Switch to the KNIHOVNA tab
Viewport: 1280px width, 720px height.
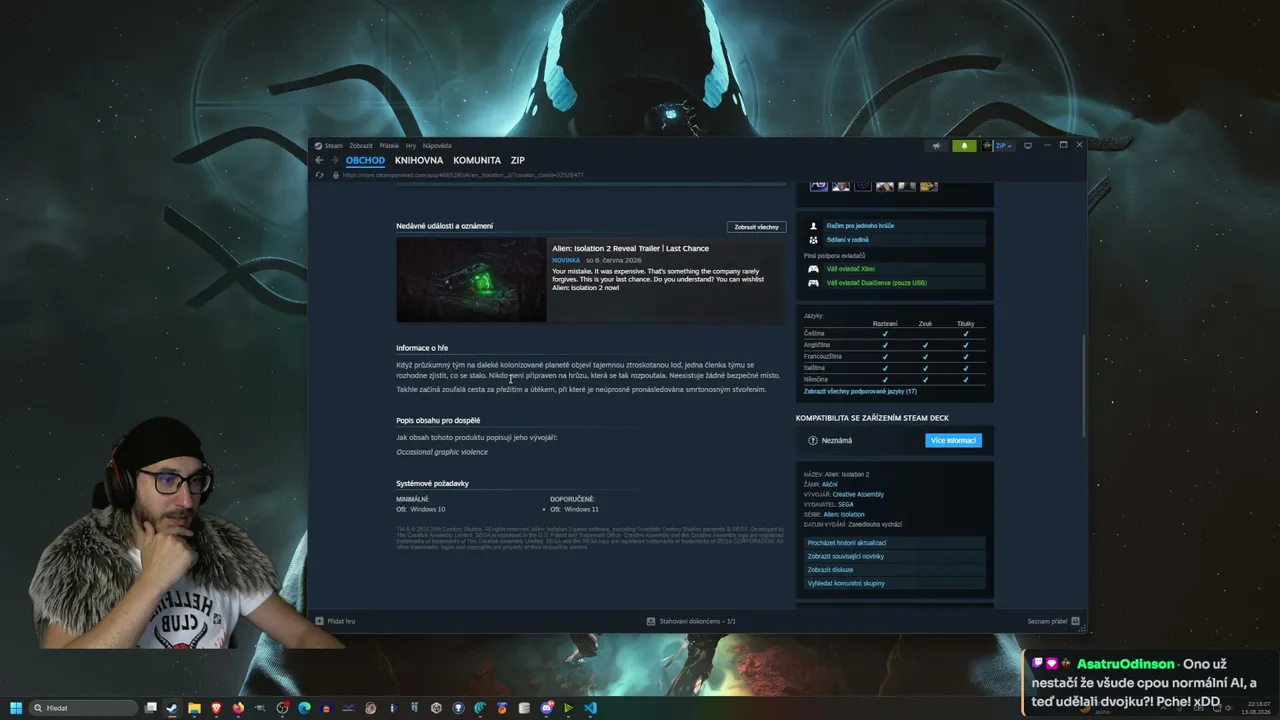click(x=419, y=160)
